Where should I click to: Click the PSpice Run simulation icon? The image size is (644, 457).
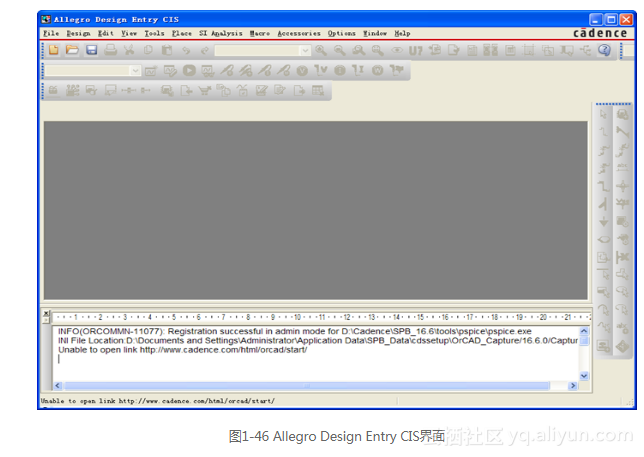click(189, 71)
